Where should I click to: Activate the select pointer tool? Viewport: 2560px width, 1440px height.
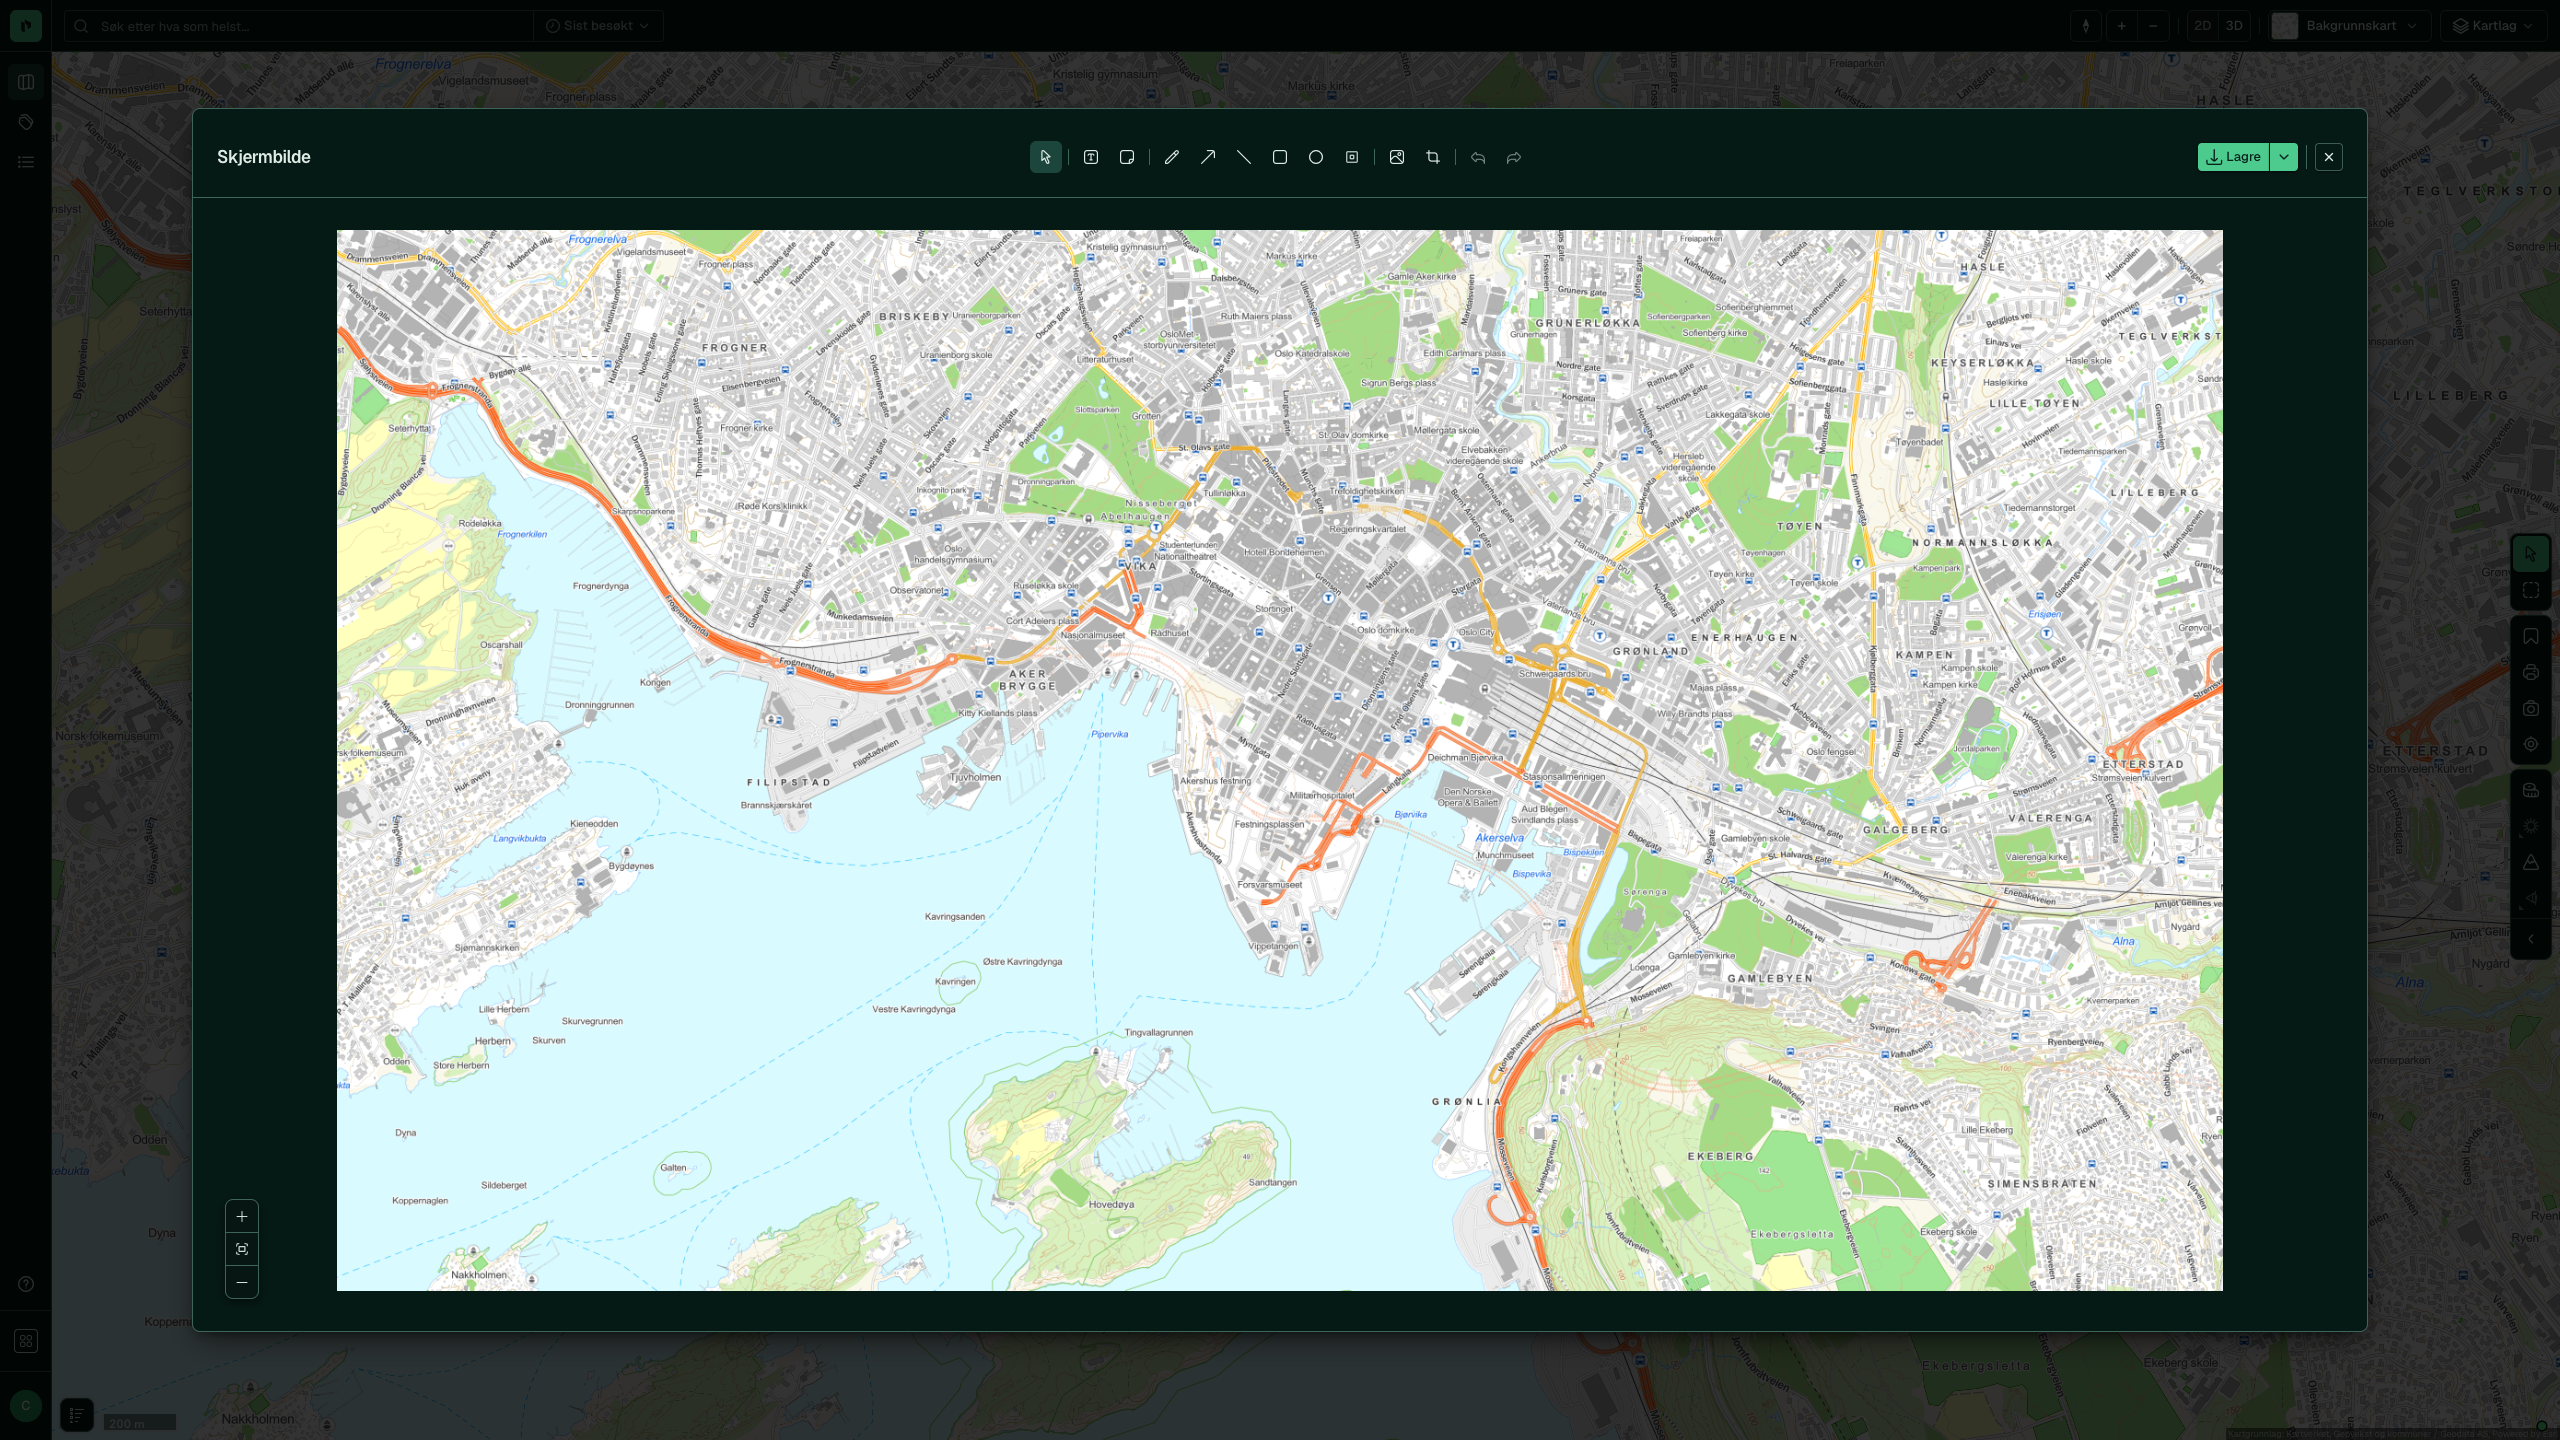tap(1046, 157)
